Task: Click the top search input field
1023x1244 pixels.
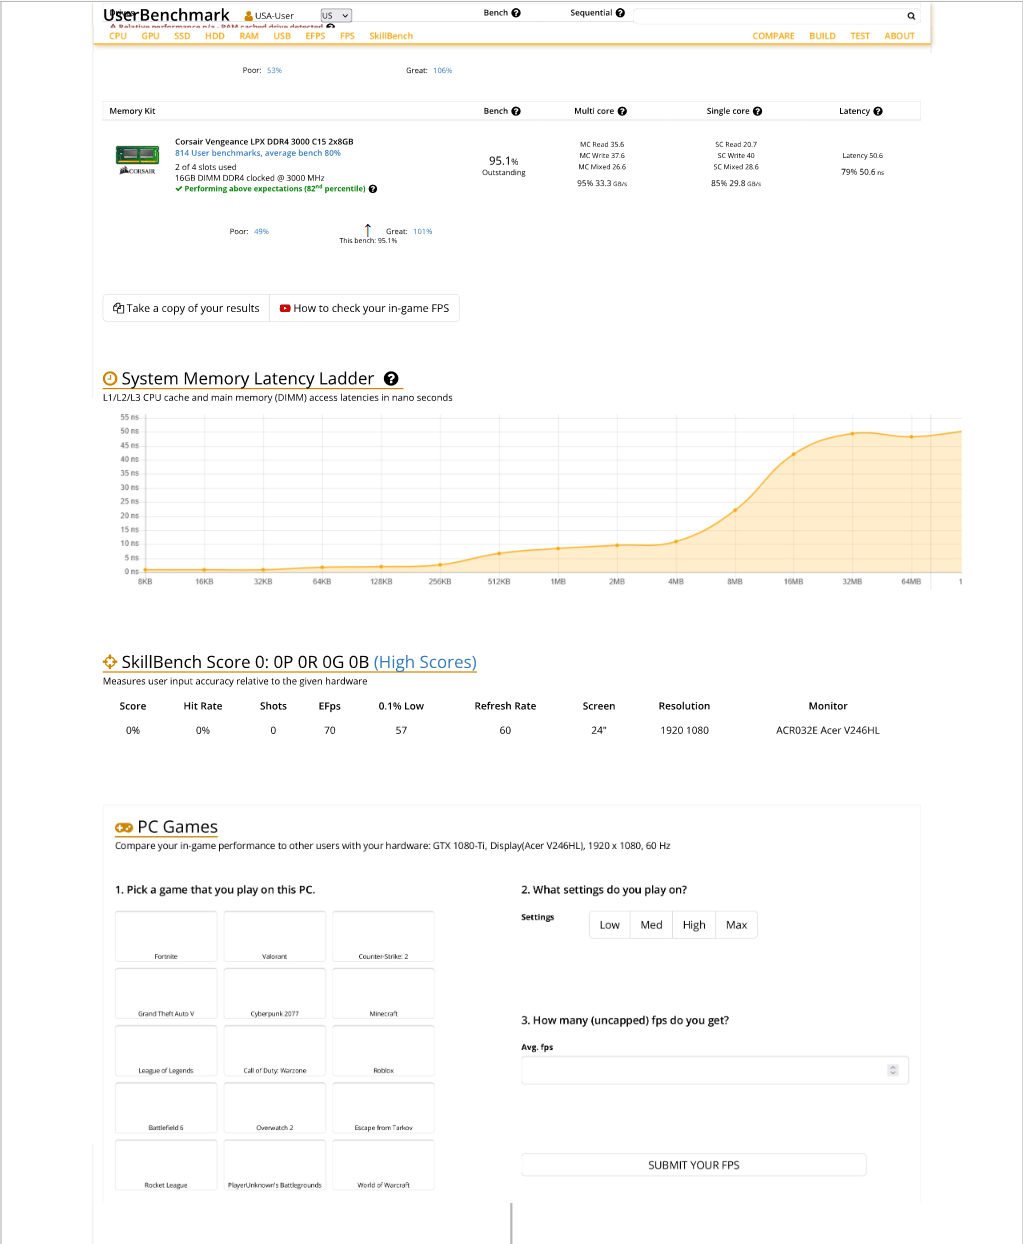Action: [768, 16]
